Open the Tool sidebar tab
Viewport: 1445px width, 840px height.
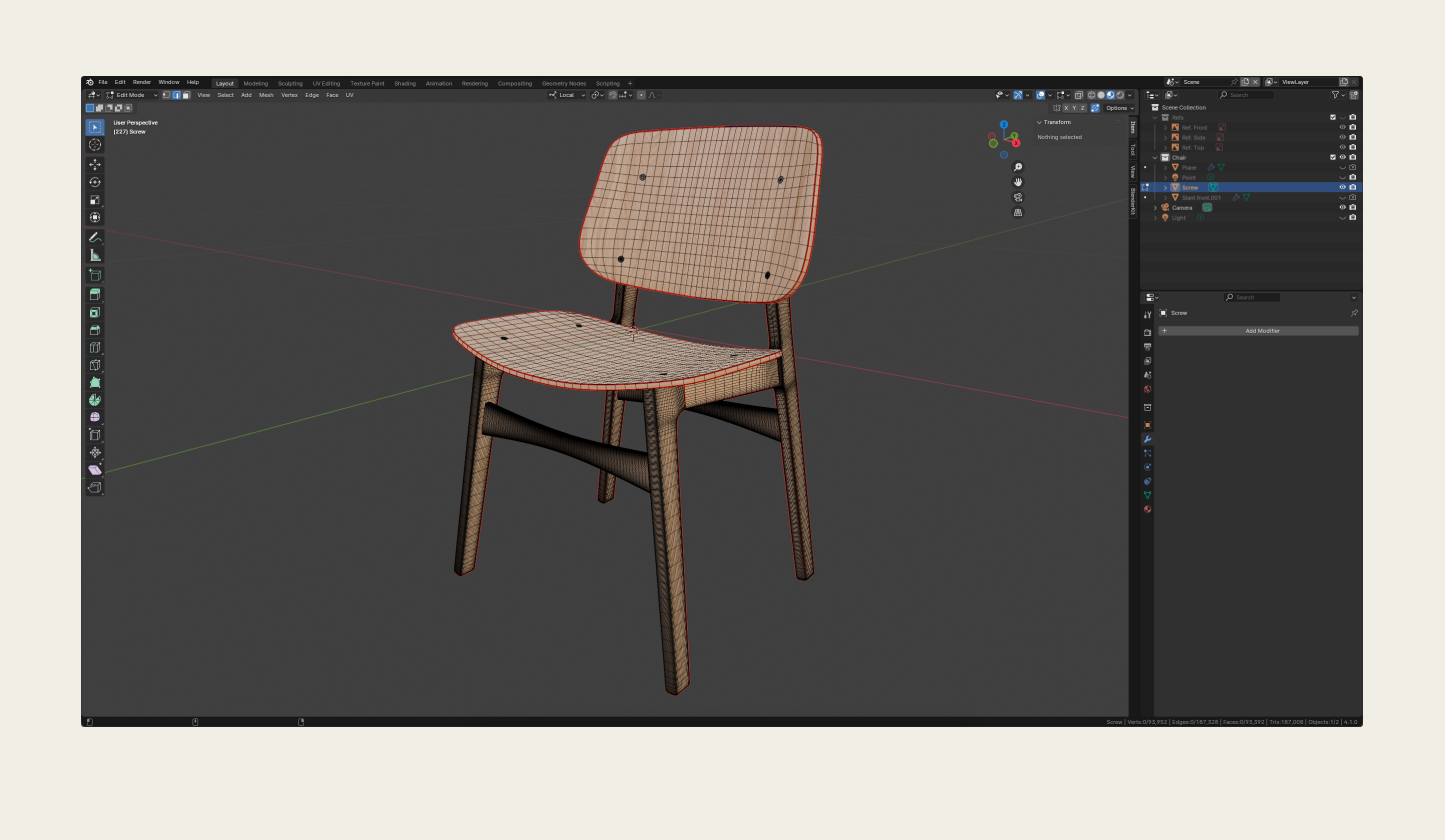coord(1133,149)
